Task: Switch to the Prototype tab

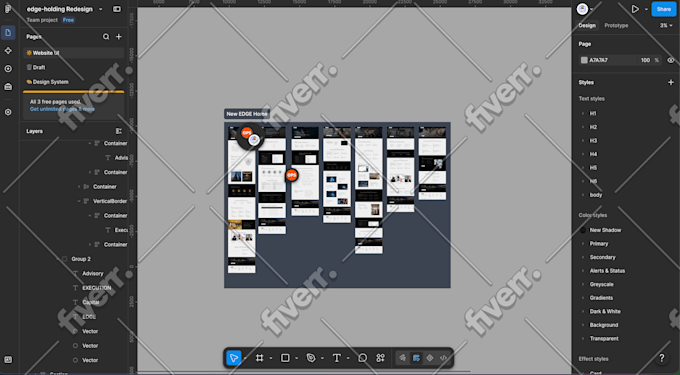Action: pos(616,26)
